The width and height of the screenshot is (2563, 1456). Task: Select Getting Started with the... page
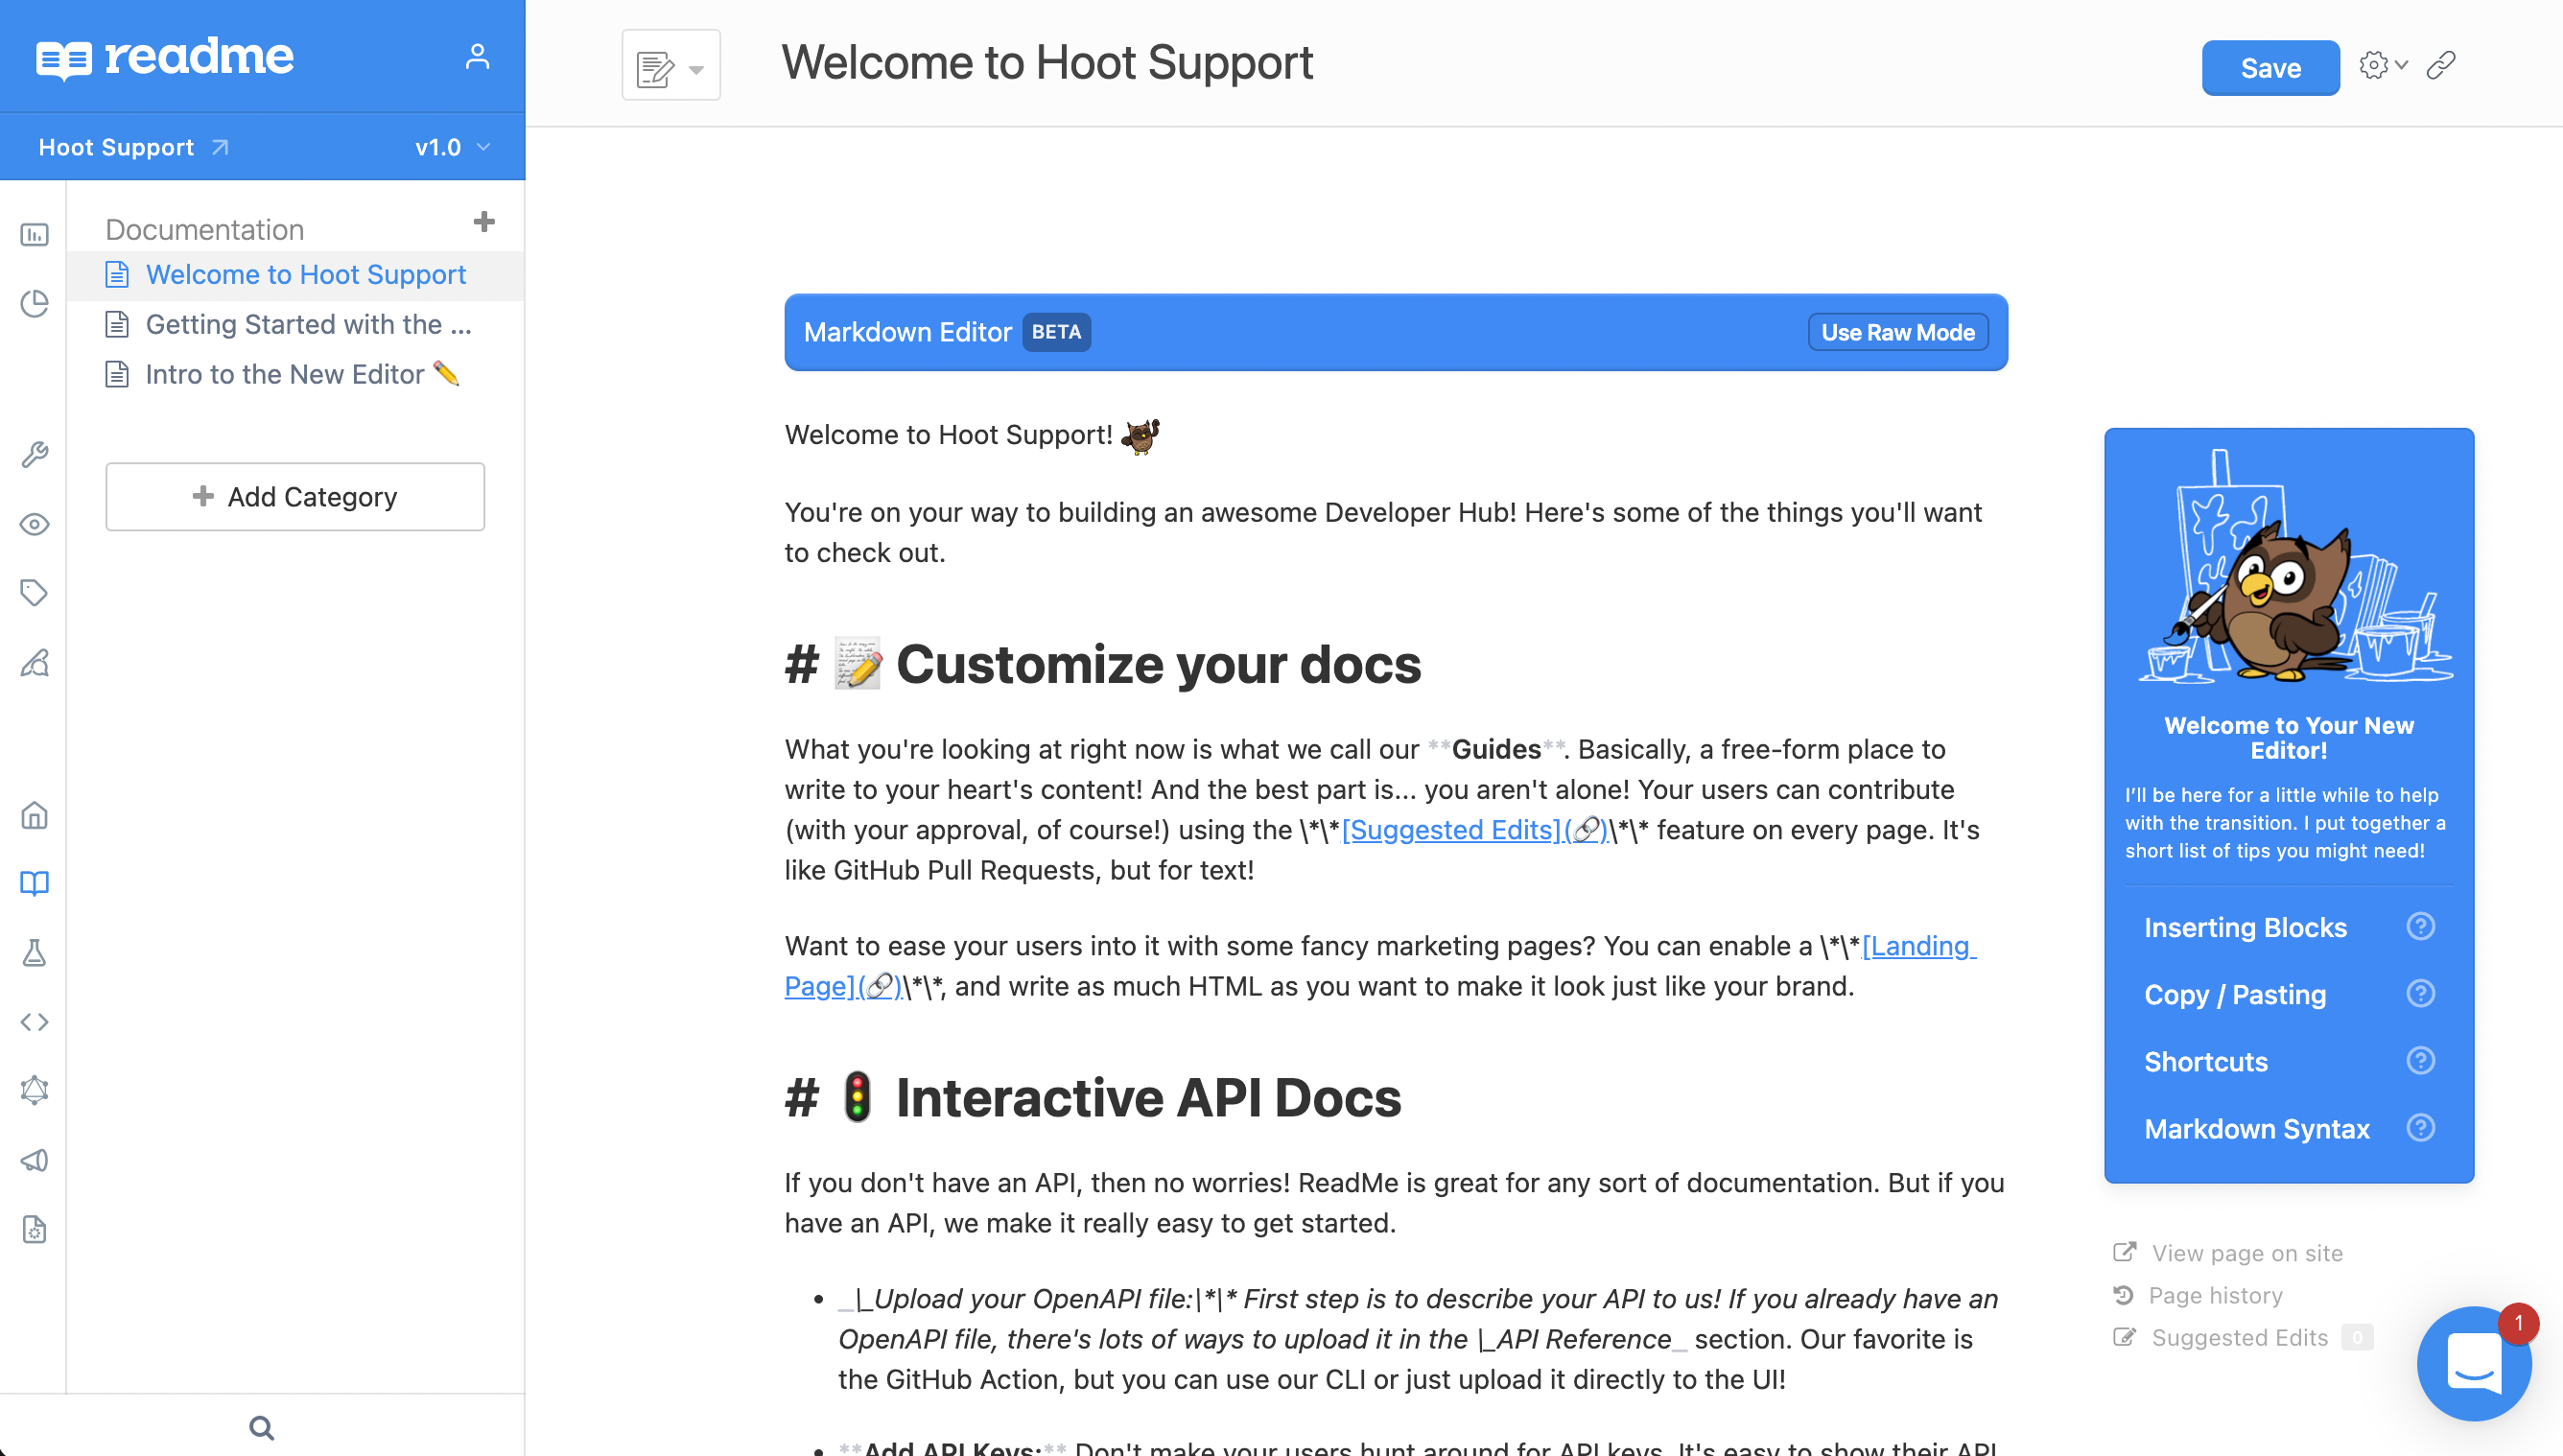307,324
